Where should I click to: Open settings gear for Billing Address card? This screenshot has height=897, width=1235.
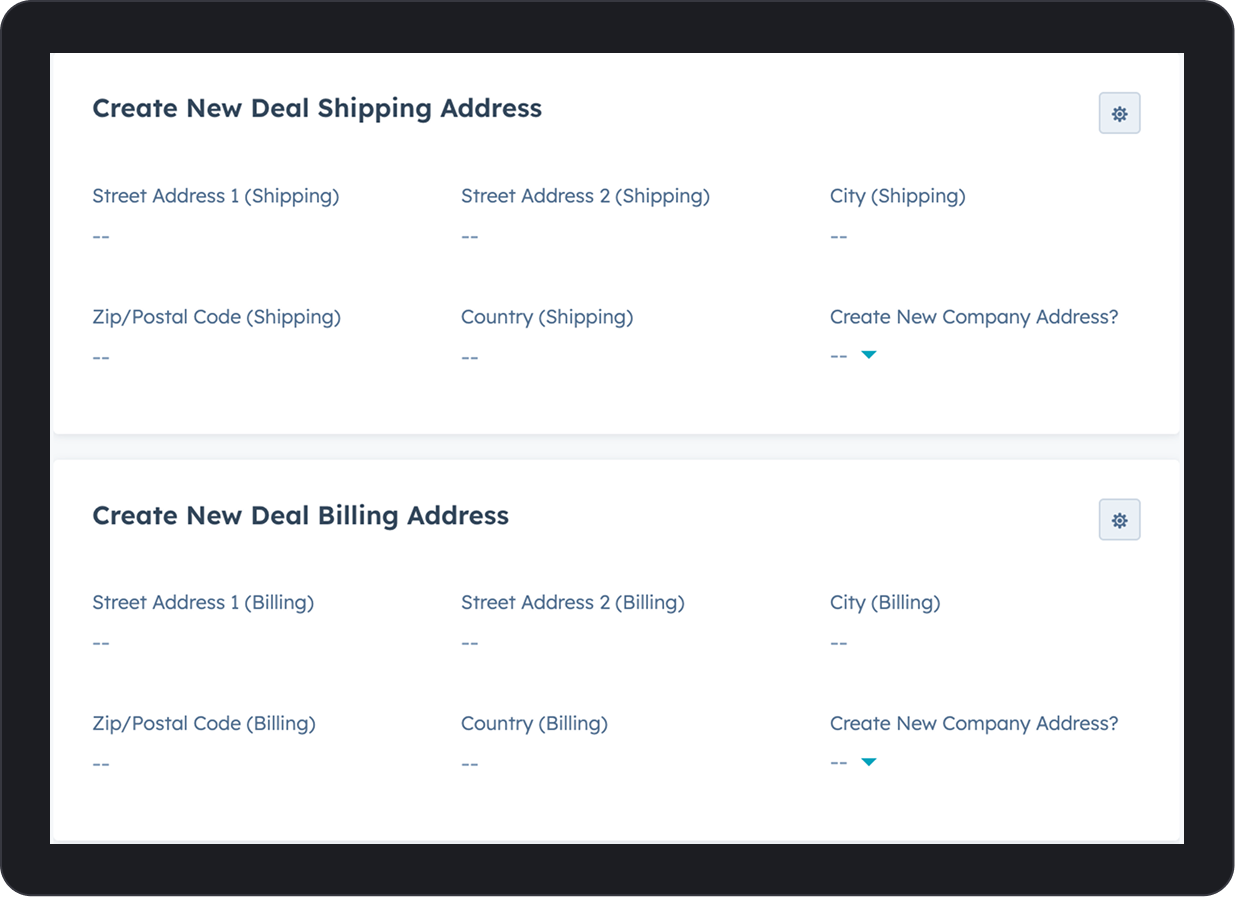point(1119,520)
